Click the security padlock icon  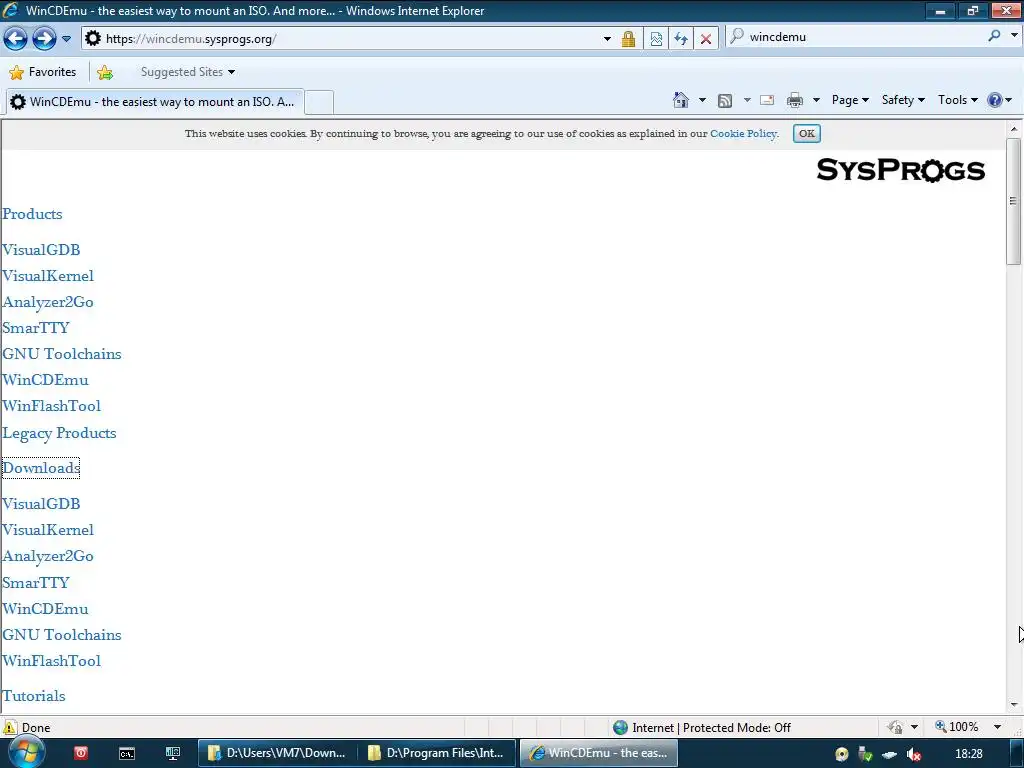(x=628, y=39)
